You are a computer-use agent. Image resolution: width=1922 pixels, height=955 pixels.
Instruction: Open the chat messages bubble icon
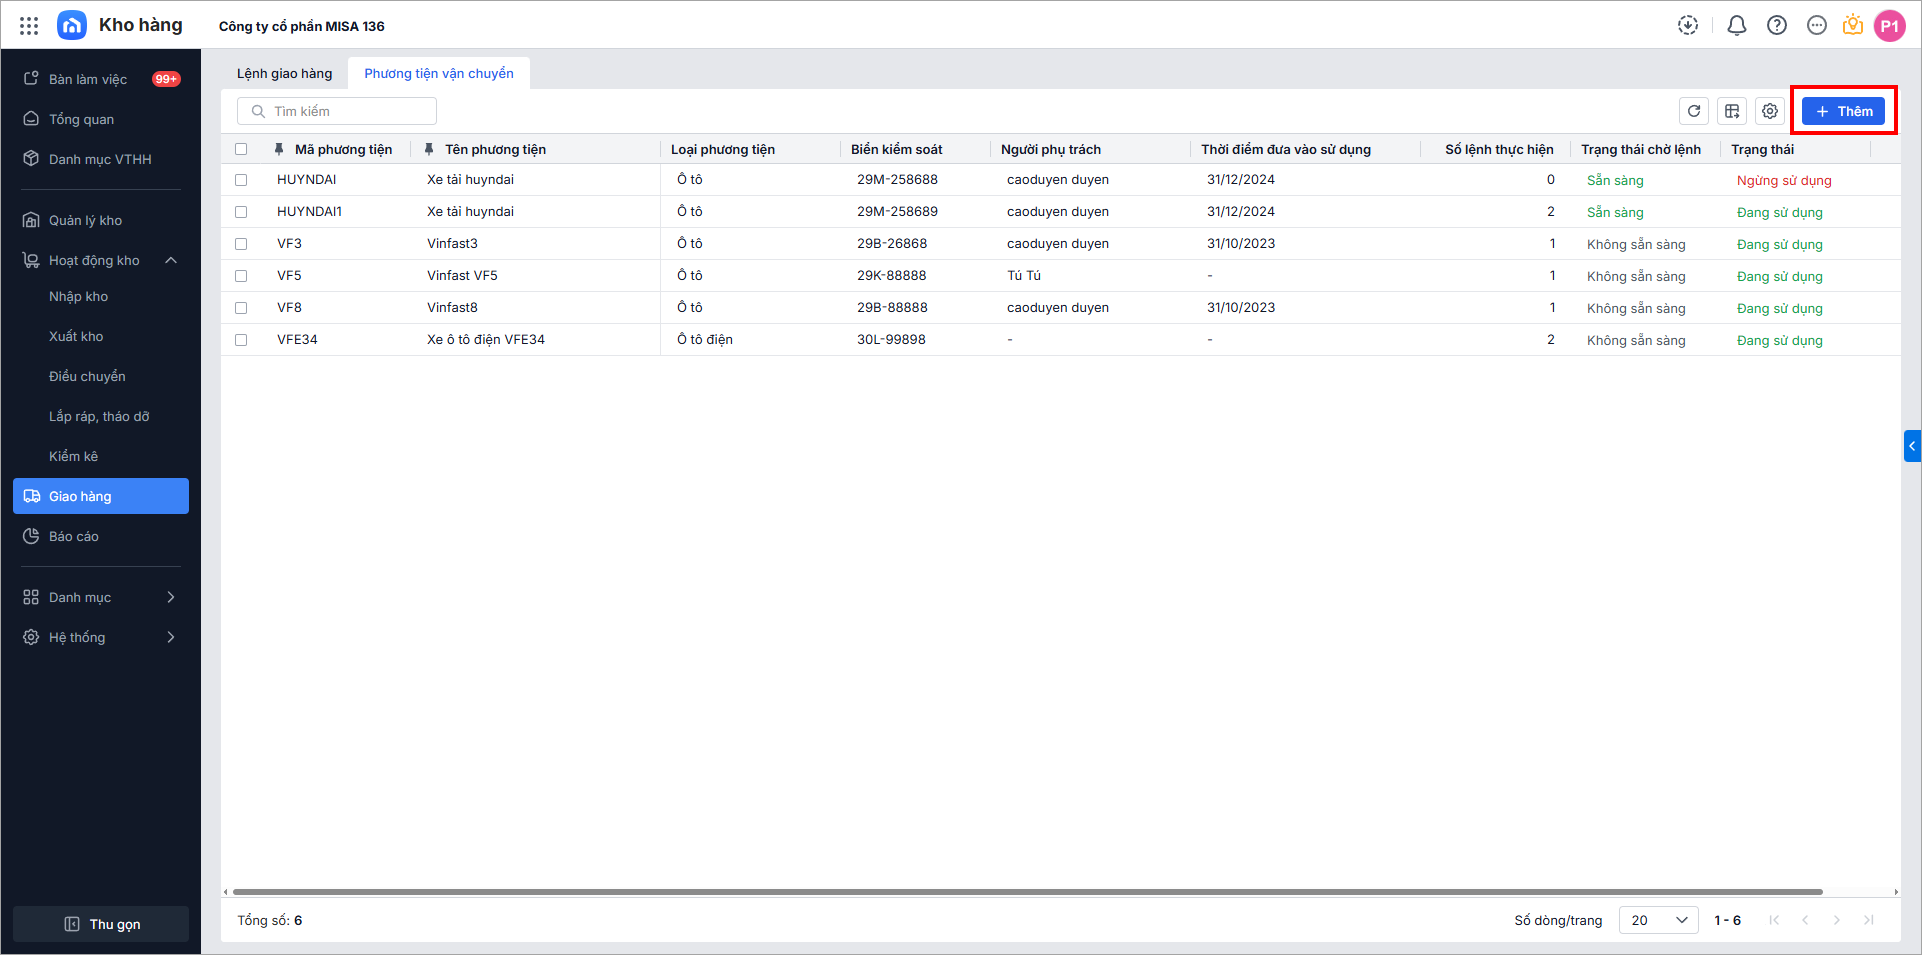pyautogui.click(x=1817, y=26)
